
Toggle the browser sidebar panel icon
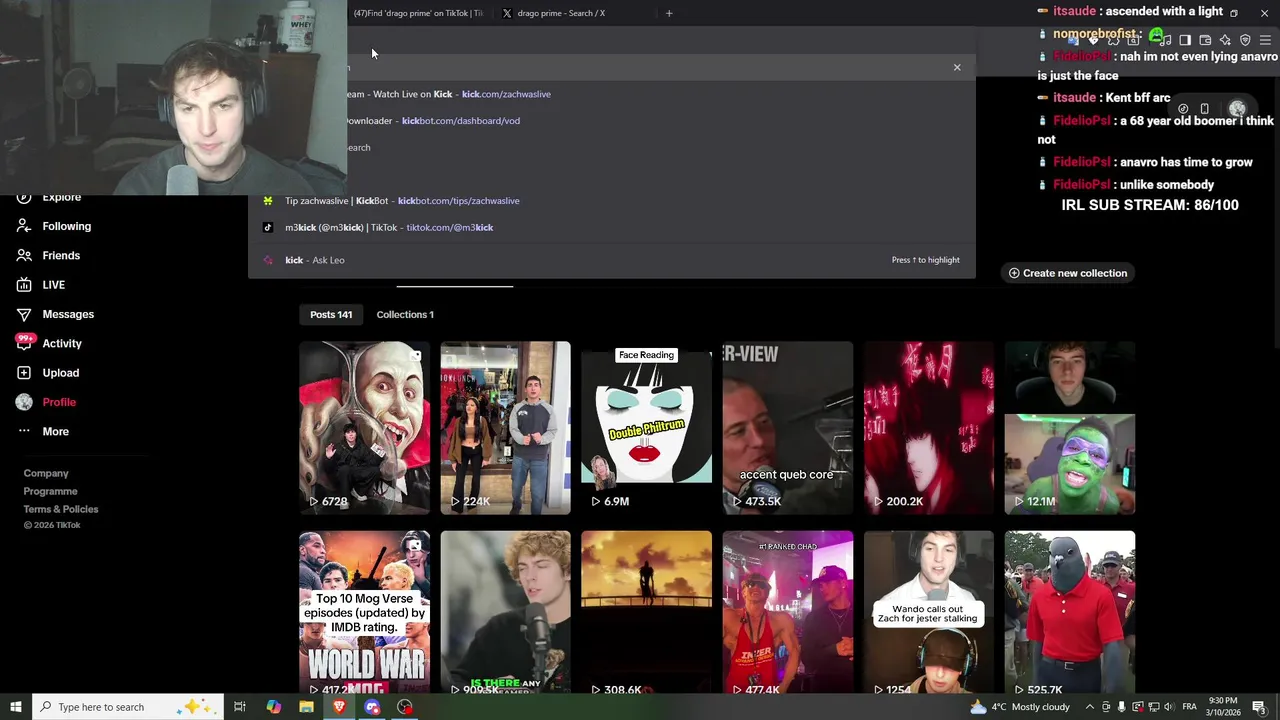pos(1185,40)
